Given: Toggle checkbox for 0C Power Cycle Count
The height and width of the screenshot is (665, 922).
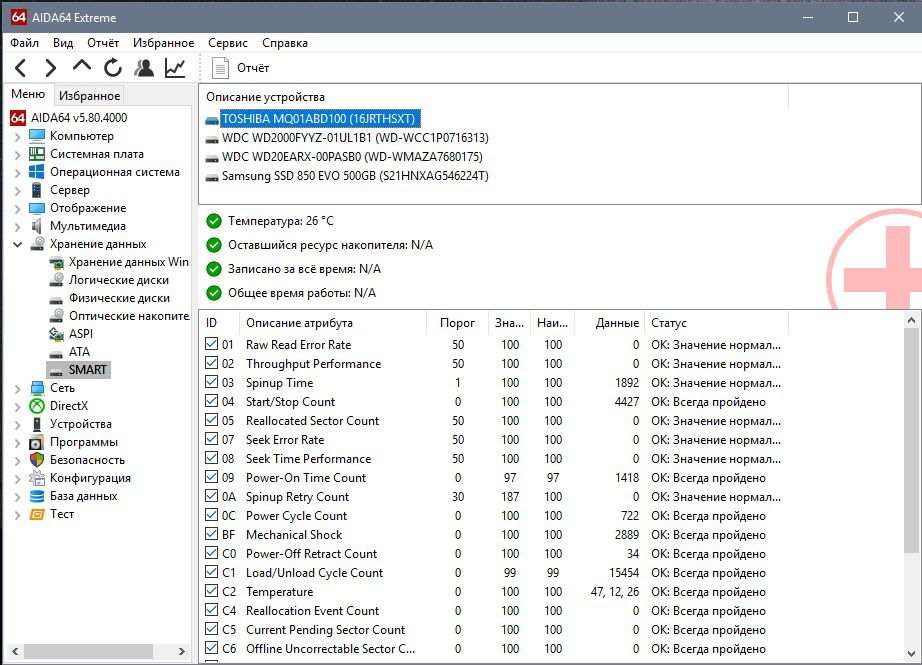Looking at the screenshot, I should tap(212, 514).
